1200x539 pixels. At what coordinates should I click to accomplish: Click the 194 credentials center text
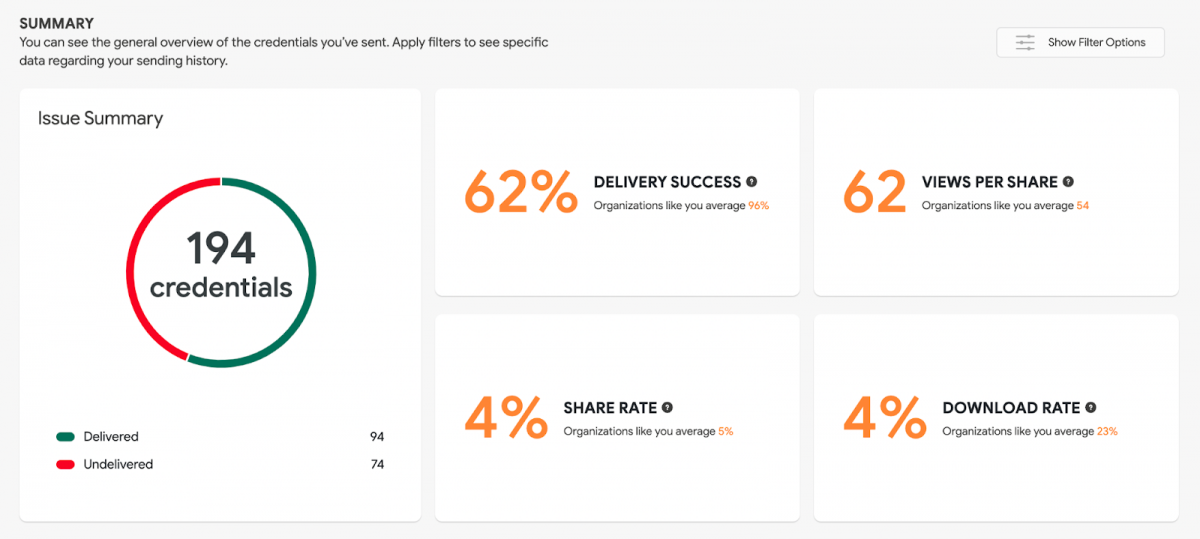point(221,265)
